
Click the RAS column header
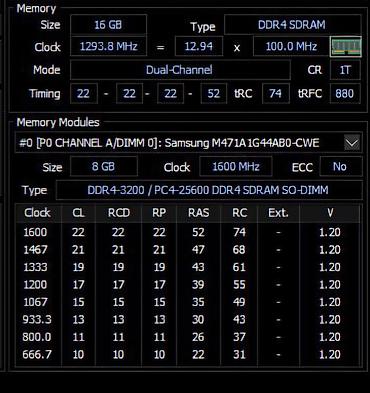tap(199, 213)
